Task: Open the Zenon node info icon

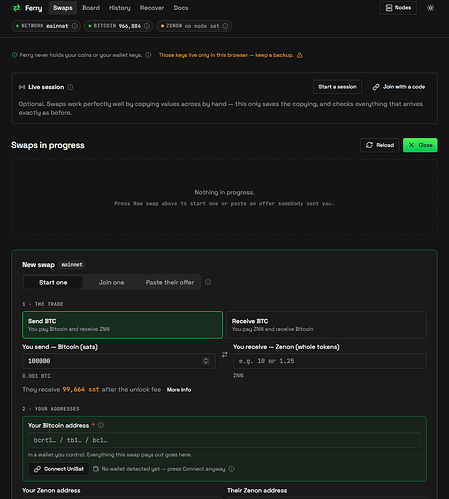Action: [x=225, y=26]
